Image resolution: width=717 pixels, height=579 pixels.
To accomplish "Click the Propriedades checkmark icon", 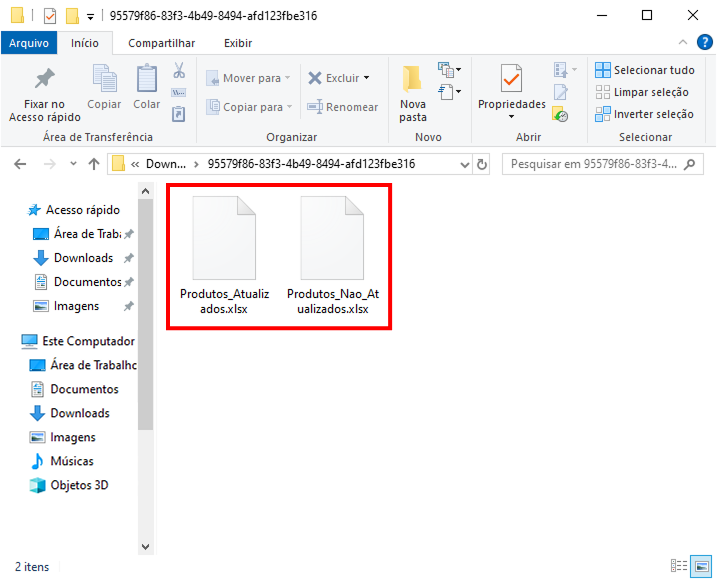I will [x=511, y=79].
